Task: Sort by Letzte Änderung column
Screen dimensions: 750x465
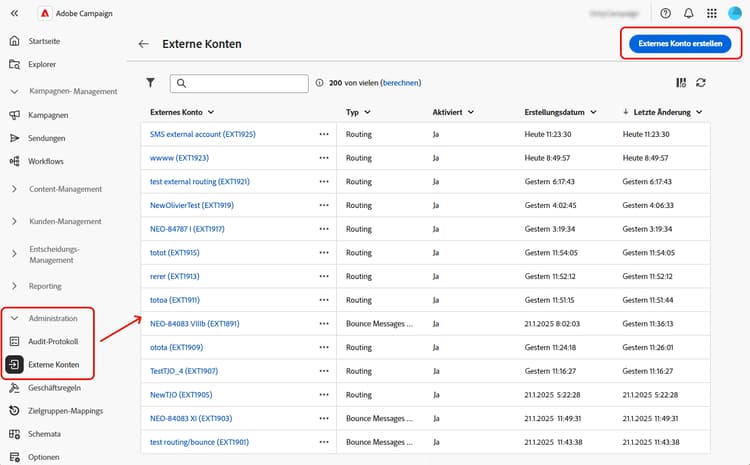Action: pyautogui.click(x=662, y=112)
